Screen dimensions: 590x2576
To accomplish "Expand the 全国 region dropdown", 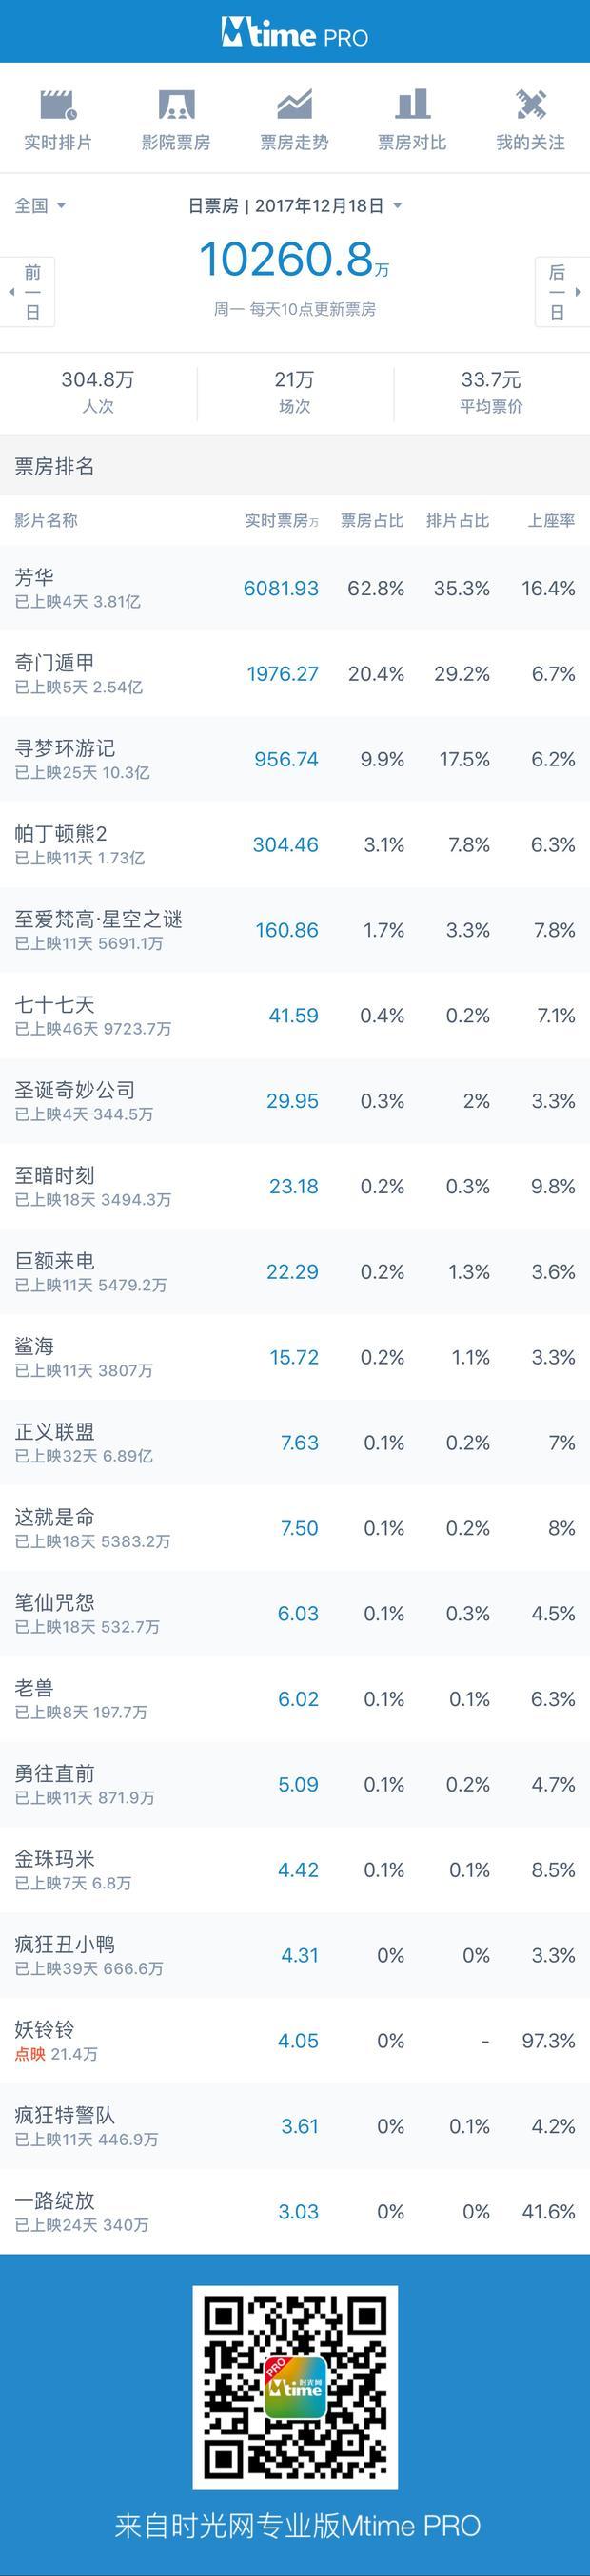I will [40, 205].
